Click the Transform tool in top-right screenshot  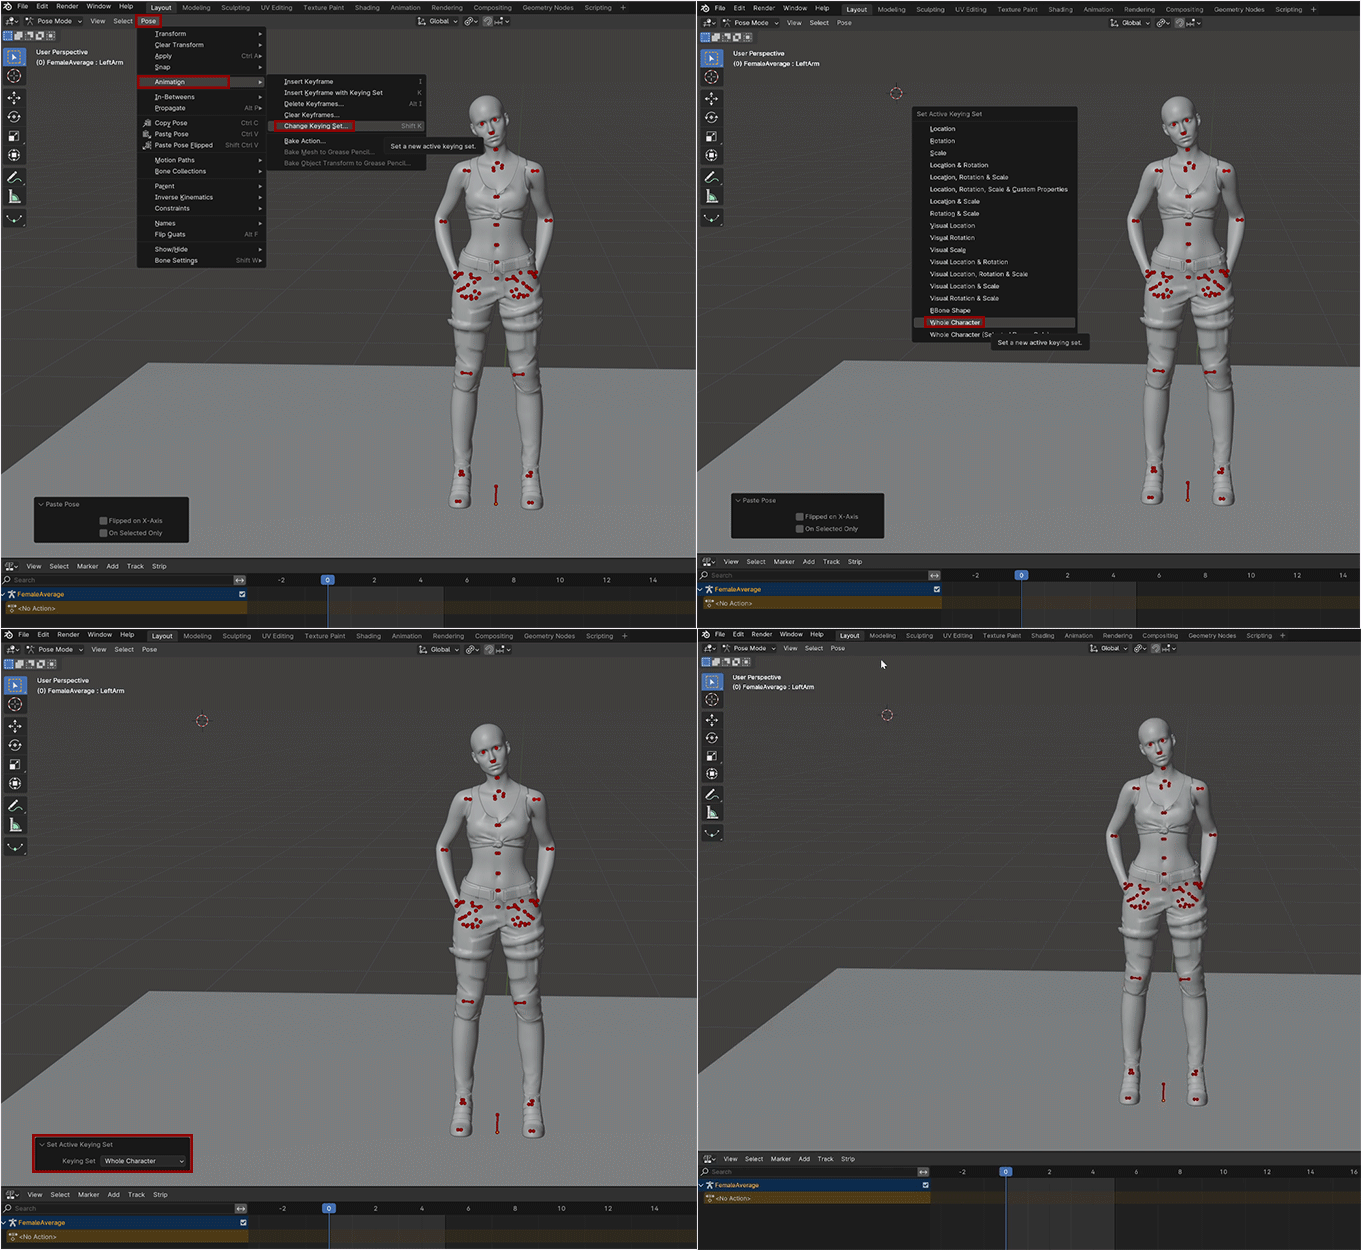[x=712, y=156]
